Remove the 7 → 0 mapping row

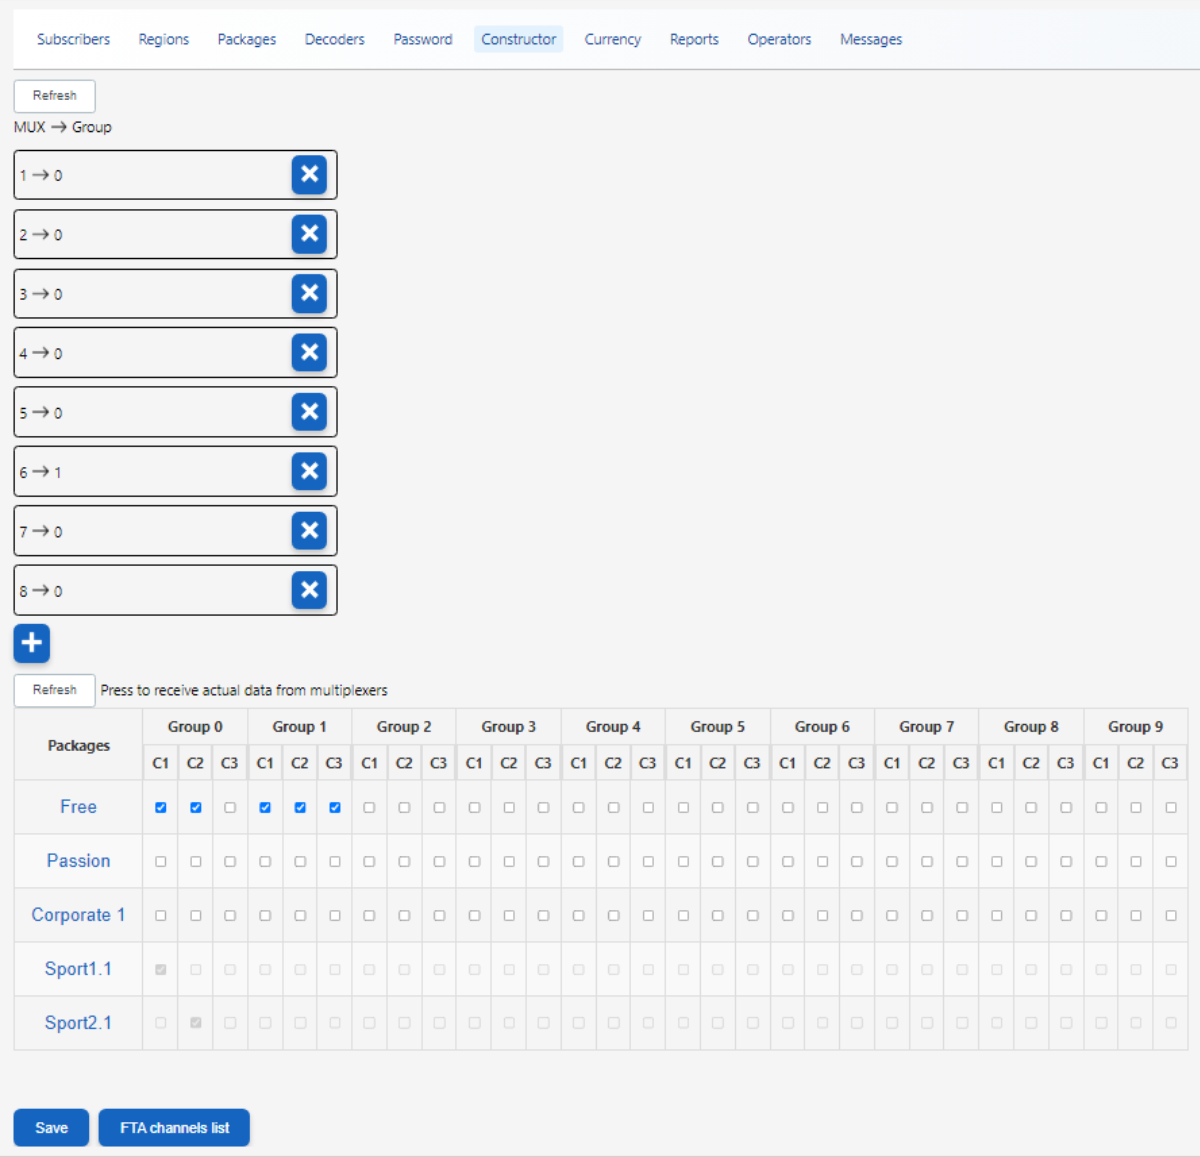(309, 531)
